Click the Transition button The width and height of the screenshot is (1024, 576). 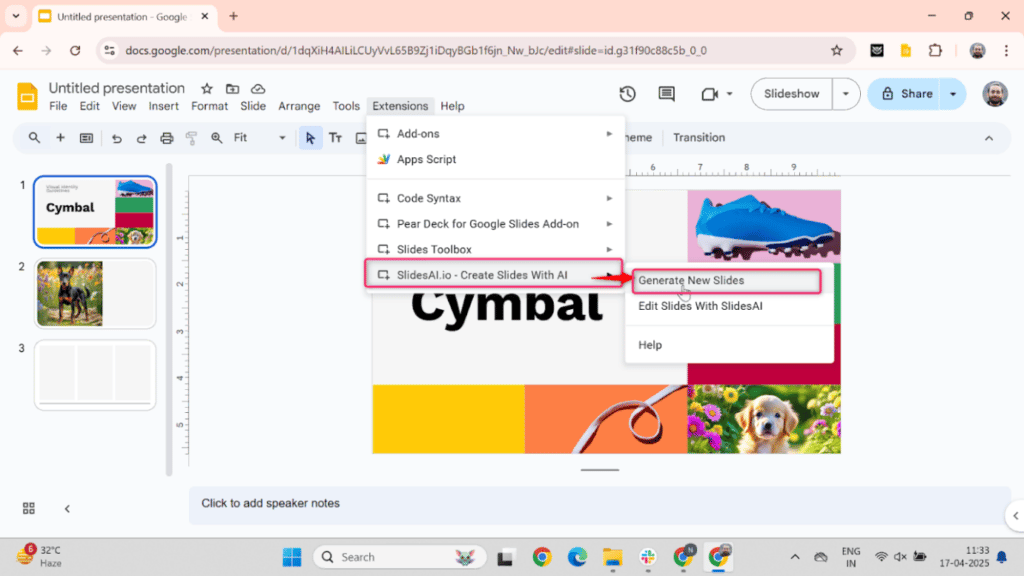click(x=699, y=137)
